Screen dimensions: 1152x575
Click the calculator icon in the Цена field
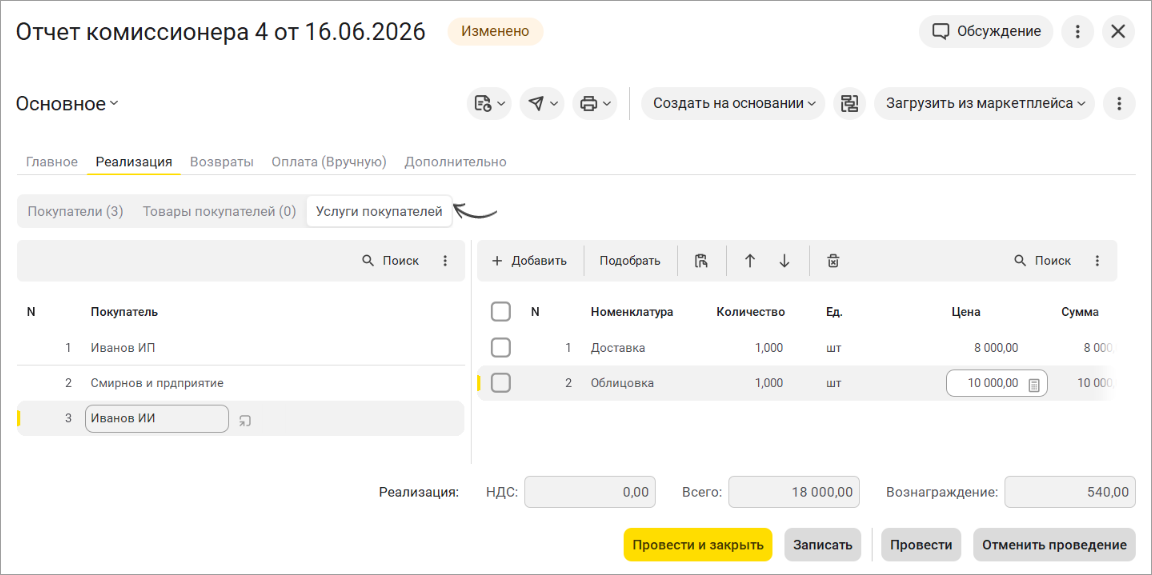[1034, 383]
